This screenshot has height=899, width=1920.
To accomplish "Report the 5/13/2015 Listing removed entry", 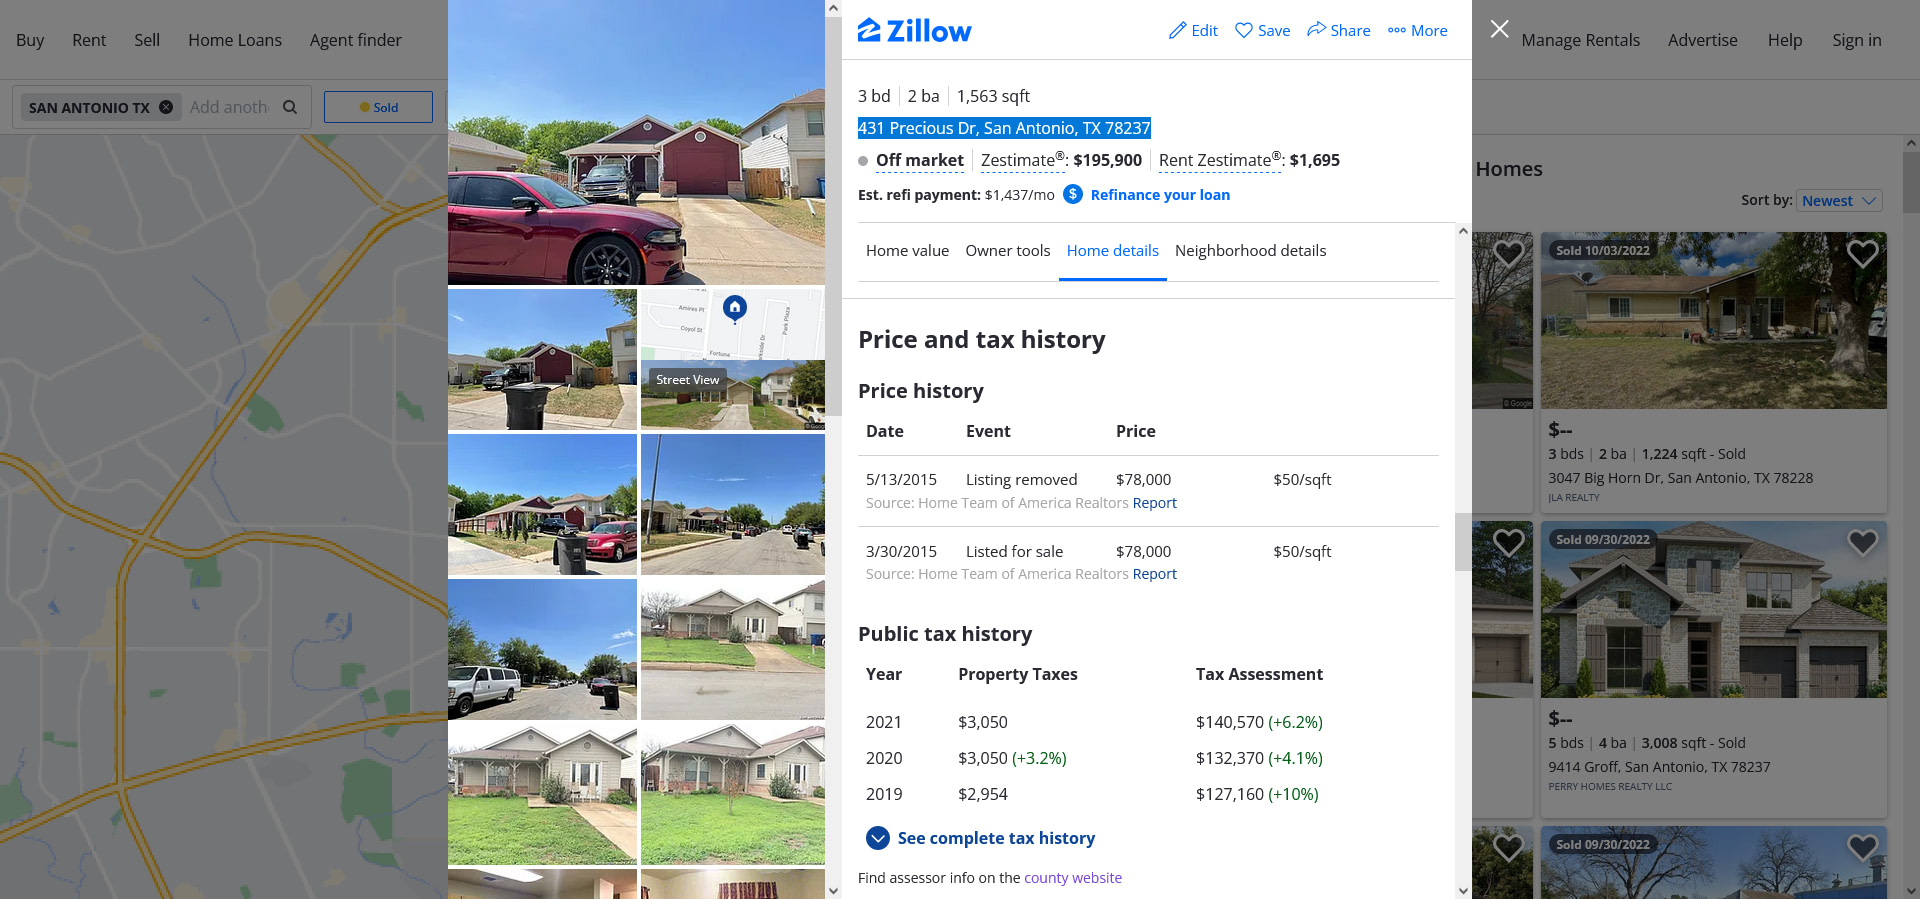I will point(1154,503).
